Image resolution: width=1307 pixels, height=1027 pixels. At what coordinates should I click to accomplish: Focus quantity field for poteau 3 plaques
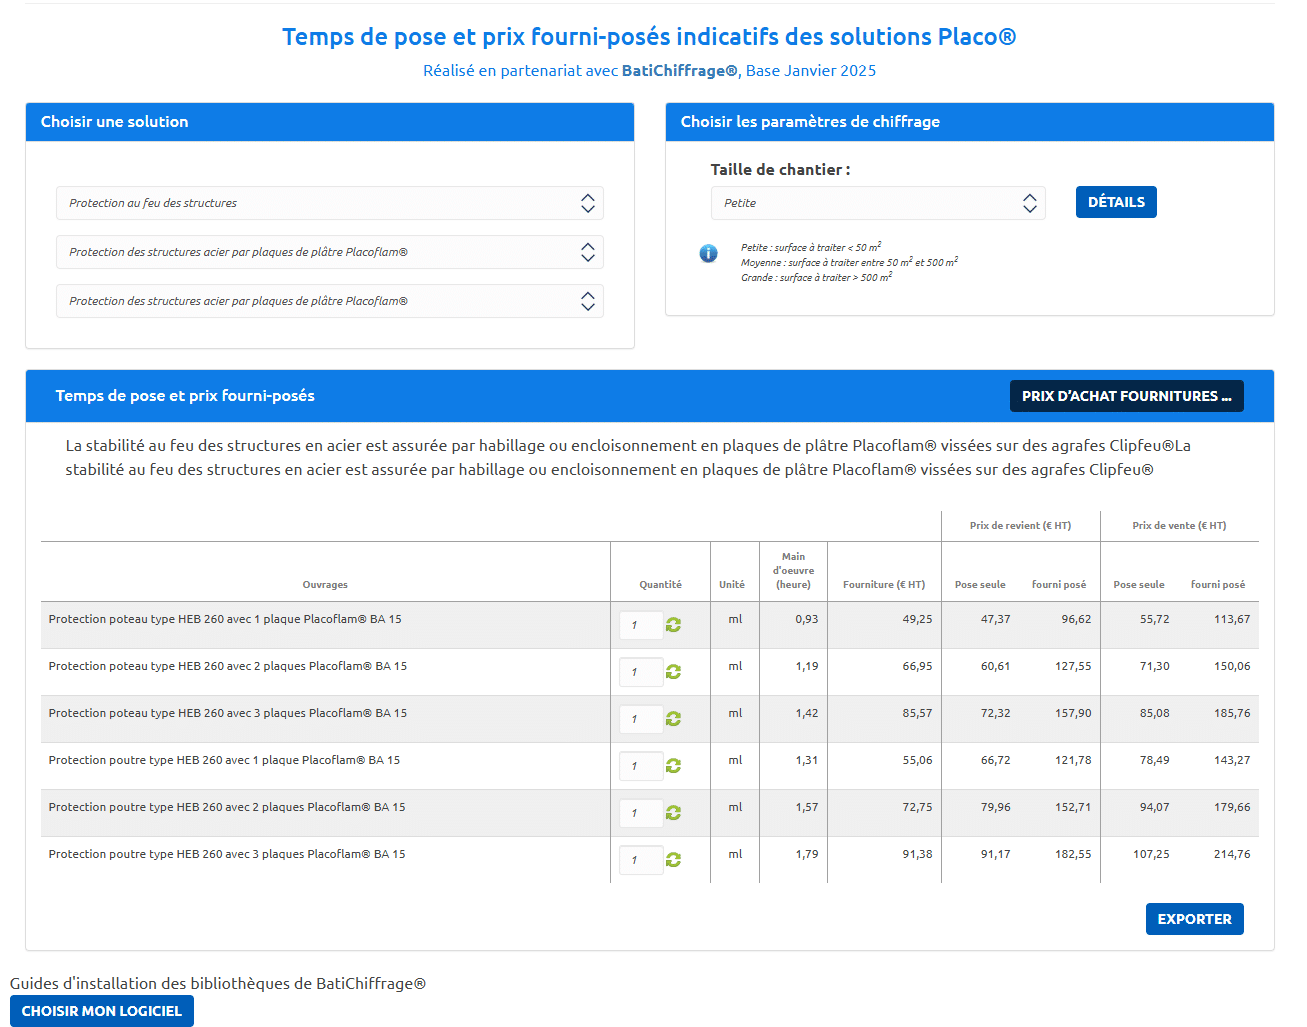tap(640, 719)
